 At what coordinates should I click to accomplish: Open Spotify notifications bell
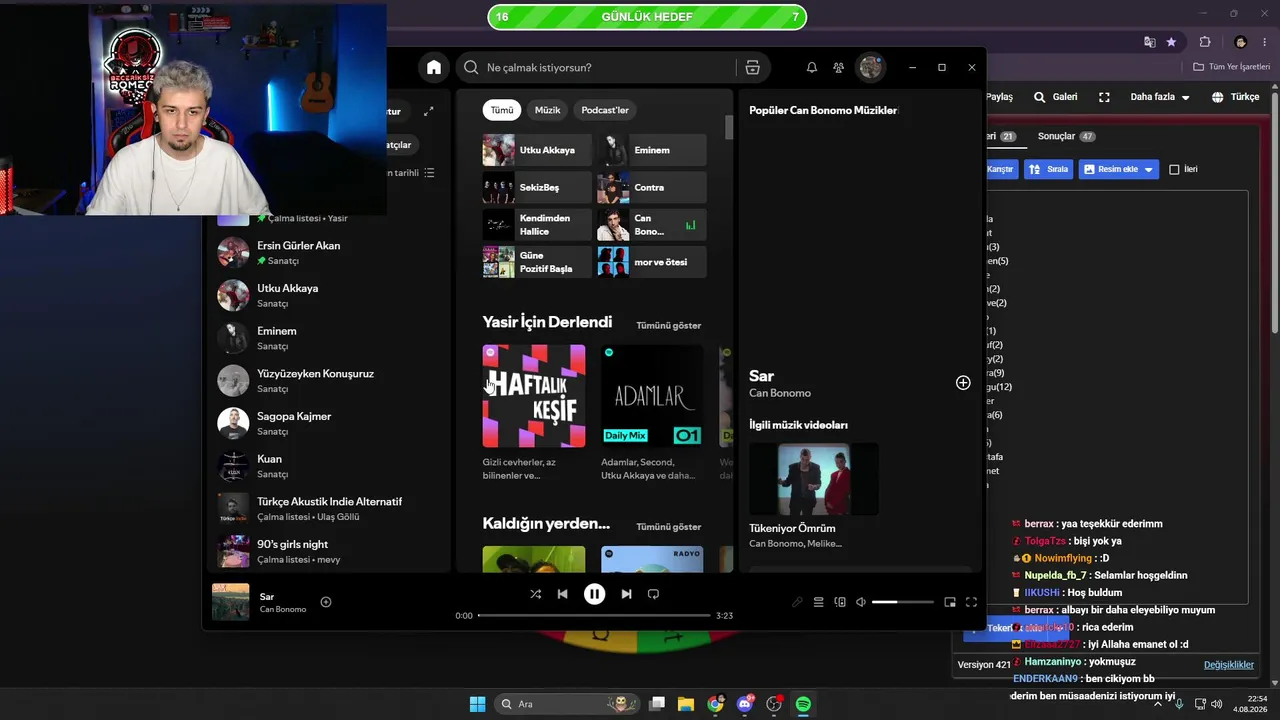pyautogui.click(x=812, y=67)
